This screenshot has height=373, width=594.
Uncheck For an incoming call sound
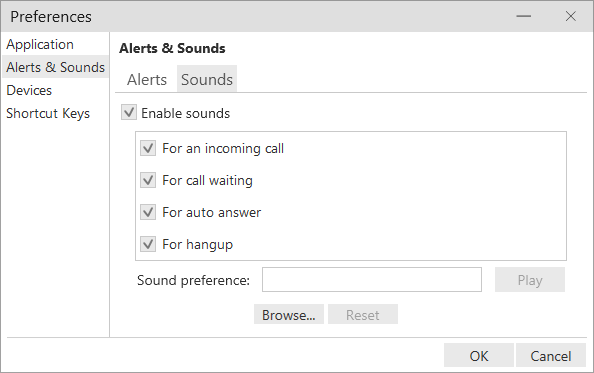point(148,148)
